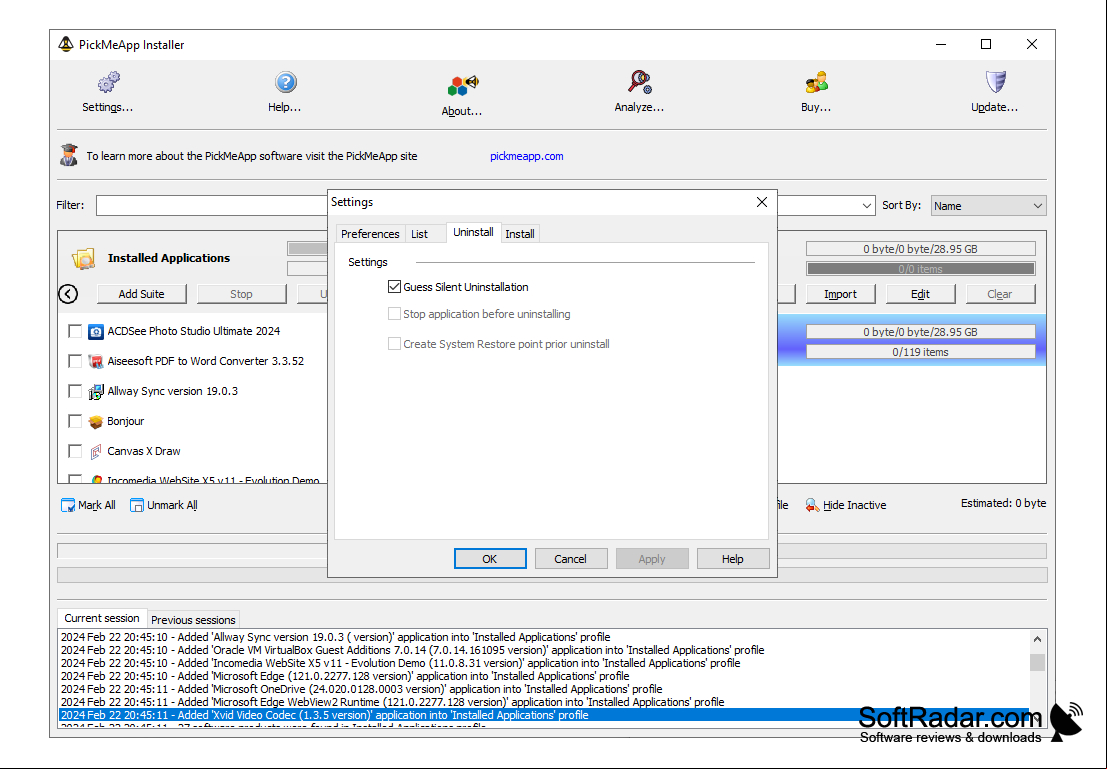
Task: Check the Bonjour checkbox
Action: click(75, 422)
